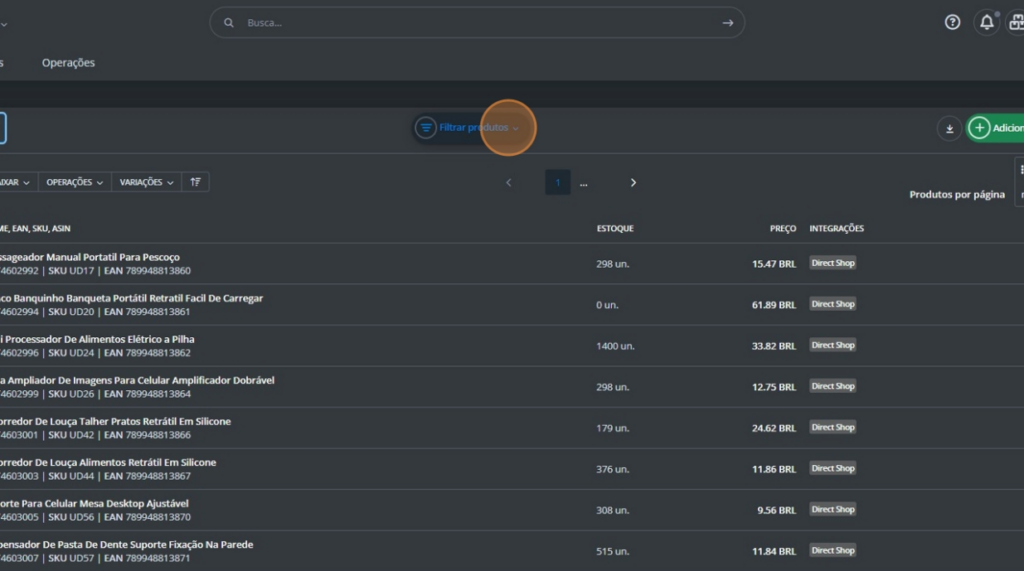Click the boxes icon in top-right corner

[1016, 22]
